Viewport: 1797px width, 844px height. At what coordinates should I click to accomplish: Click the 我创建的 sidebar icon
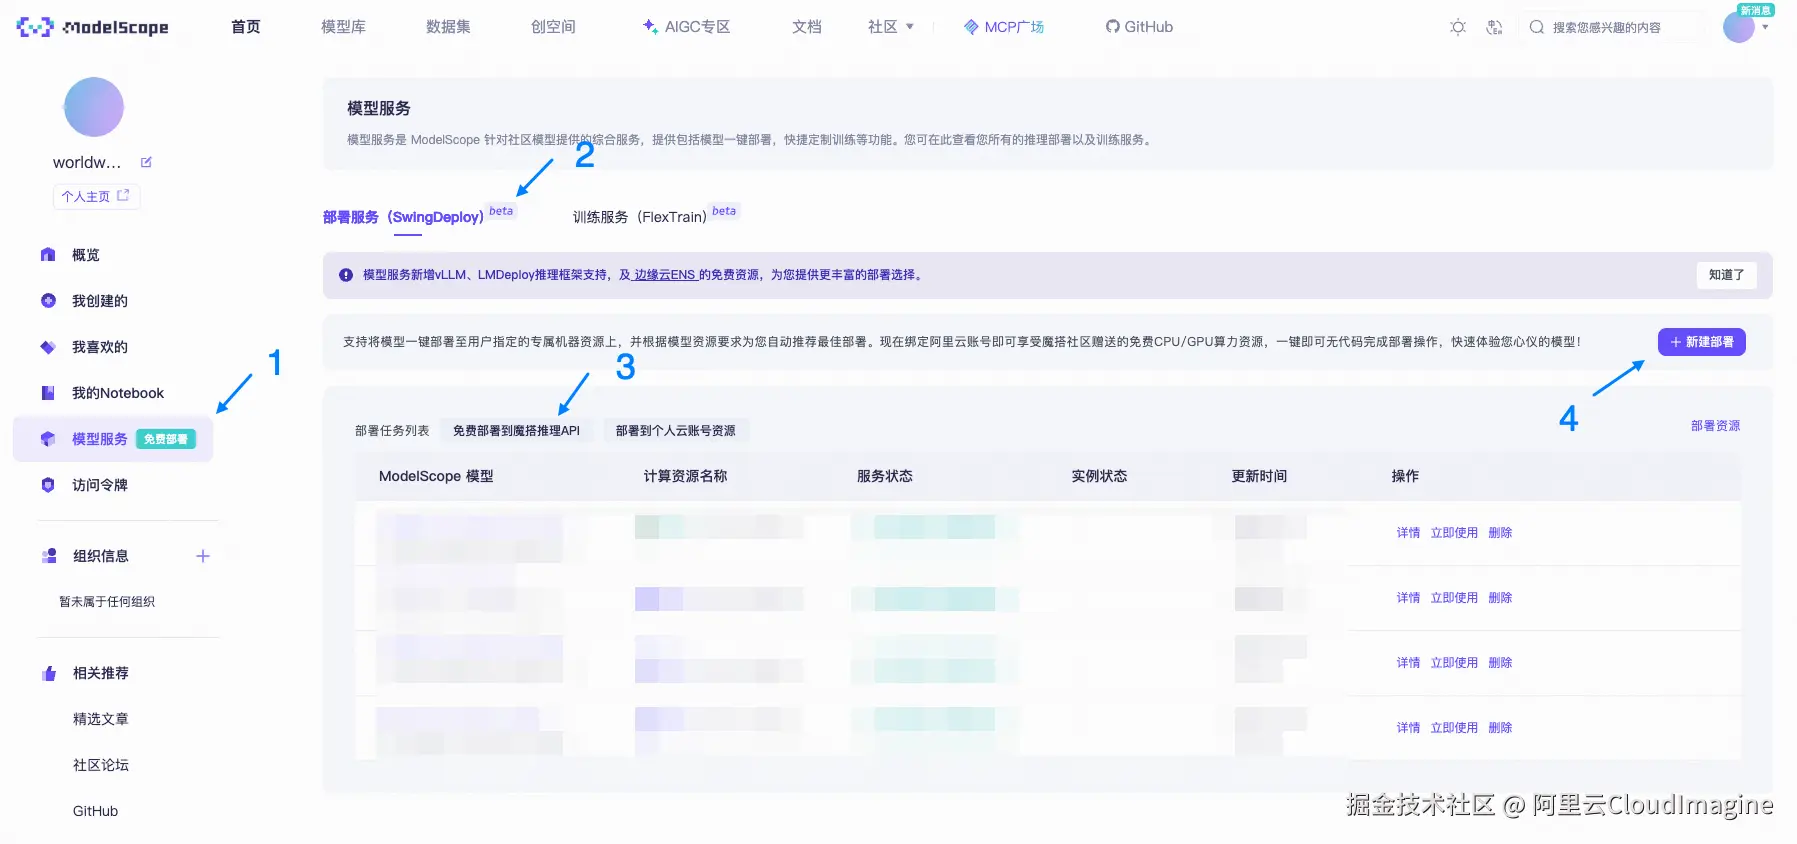[x=48, y=301]
